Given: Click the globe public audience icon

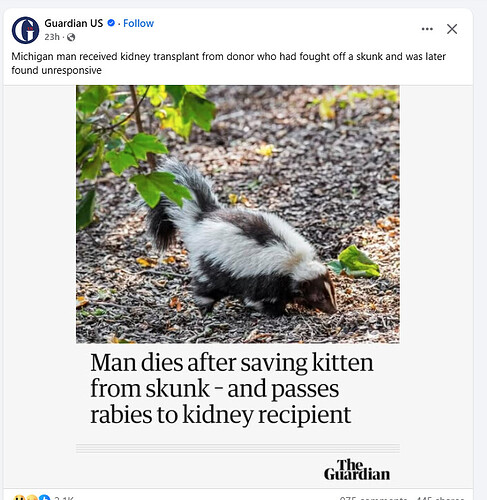Looking at the screenshot, I should tap(71, 37).
